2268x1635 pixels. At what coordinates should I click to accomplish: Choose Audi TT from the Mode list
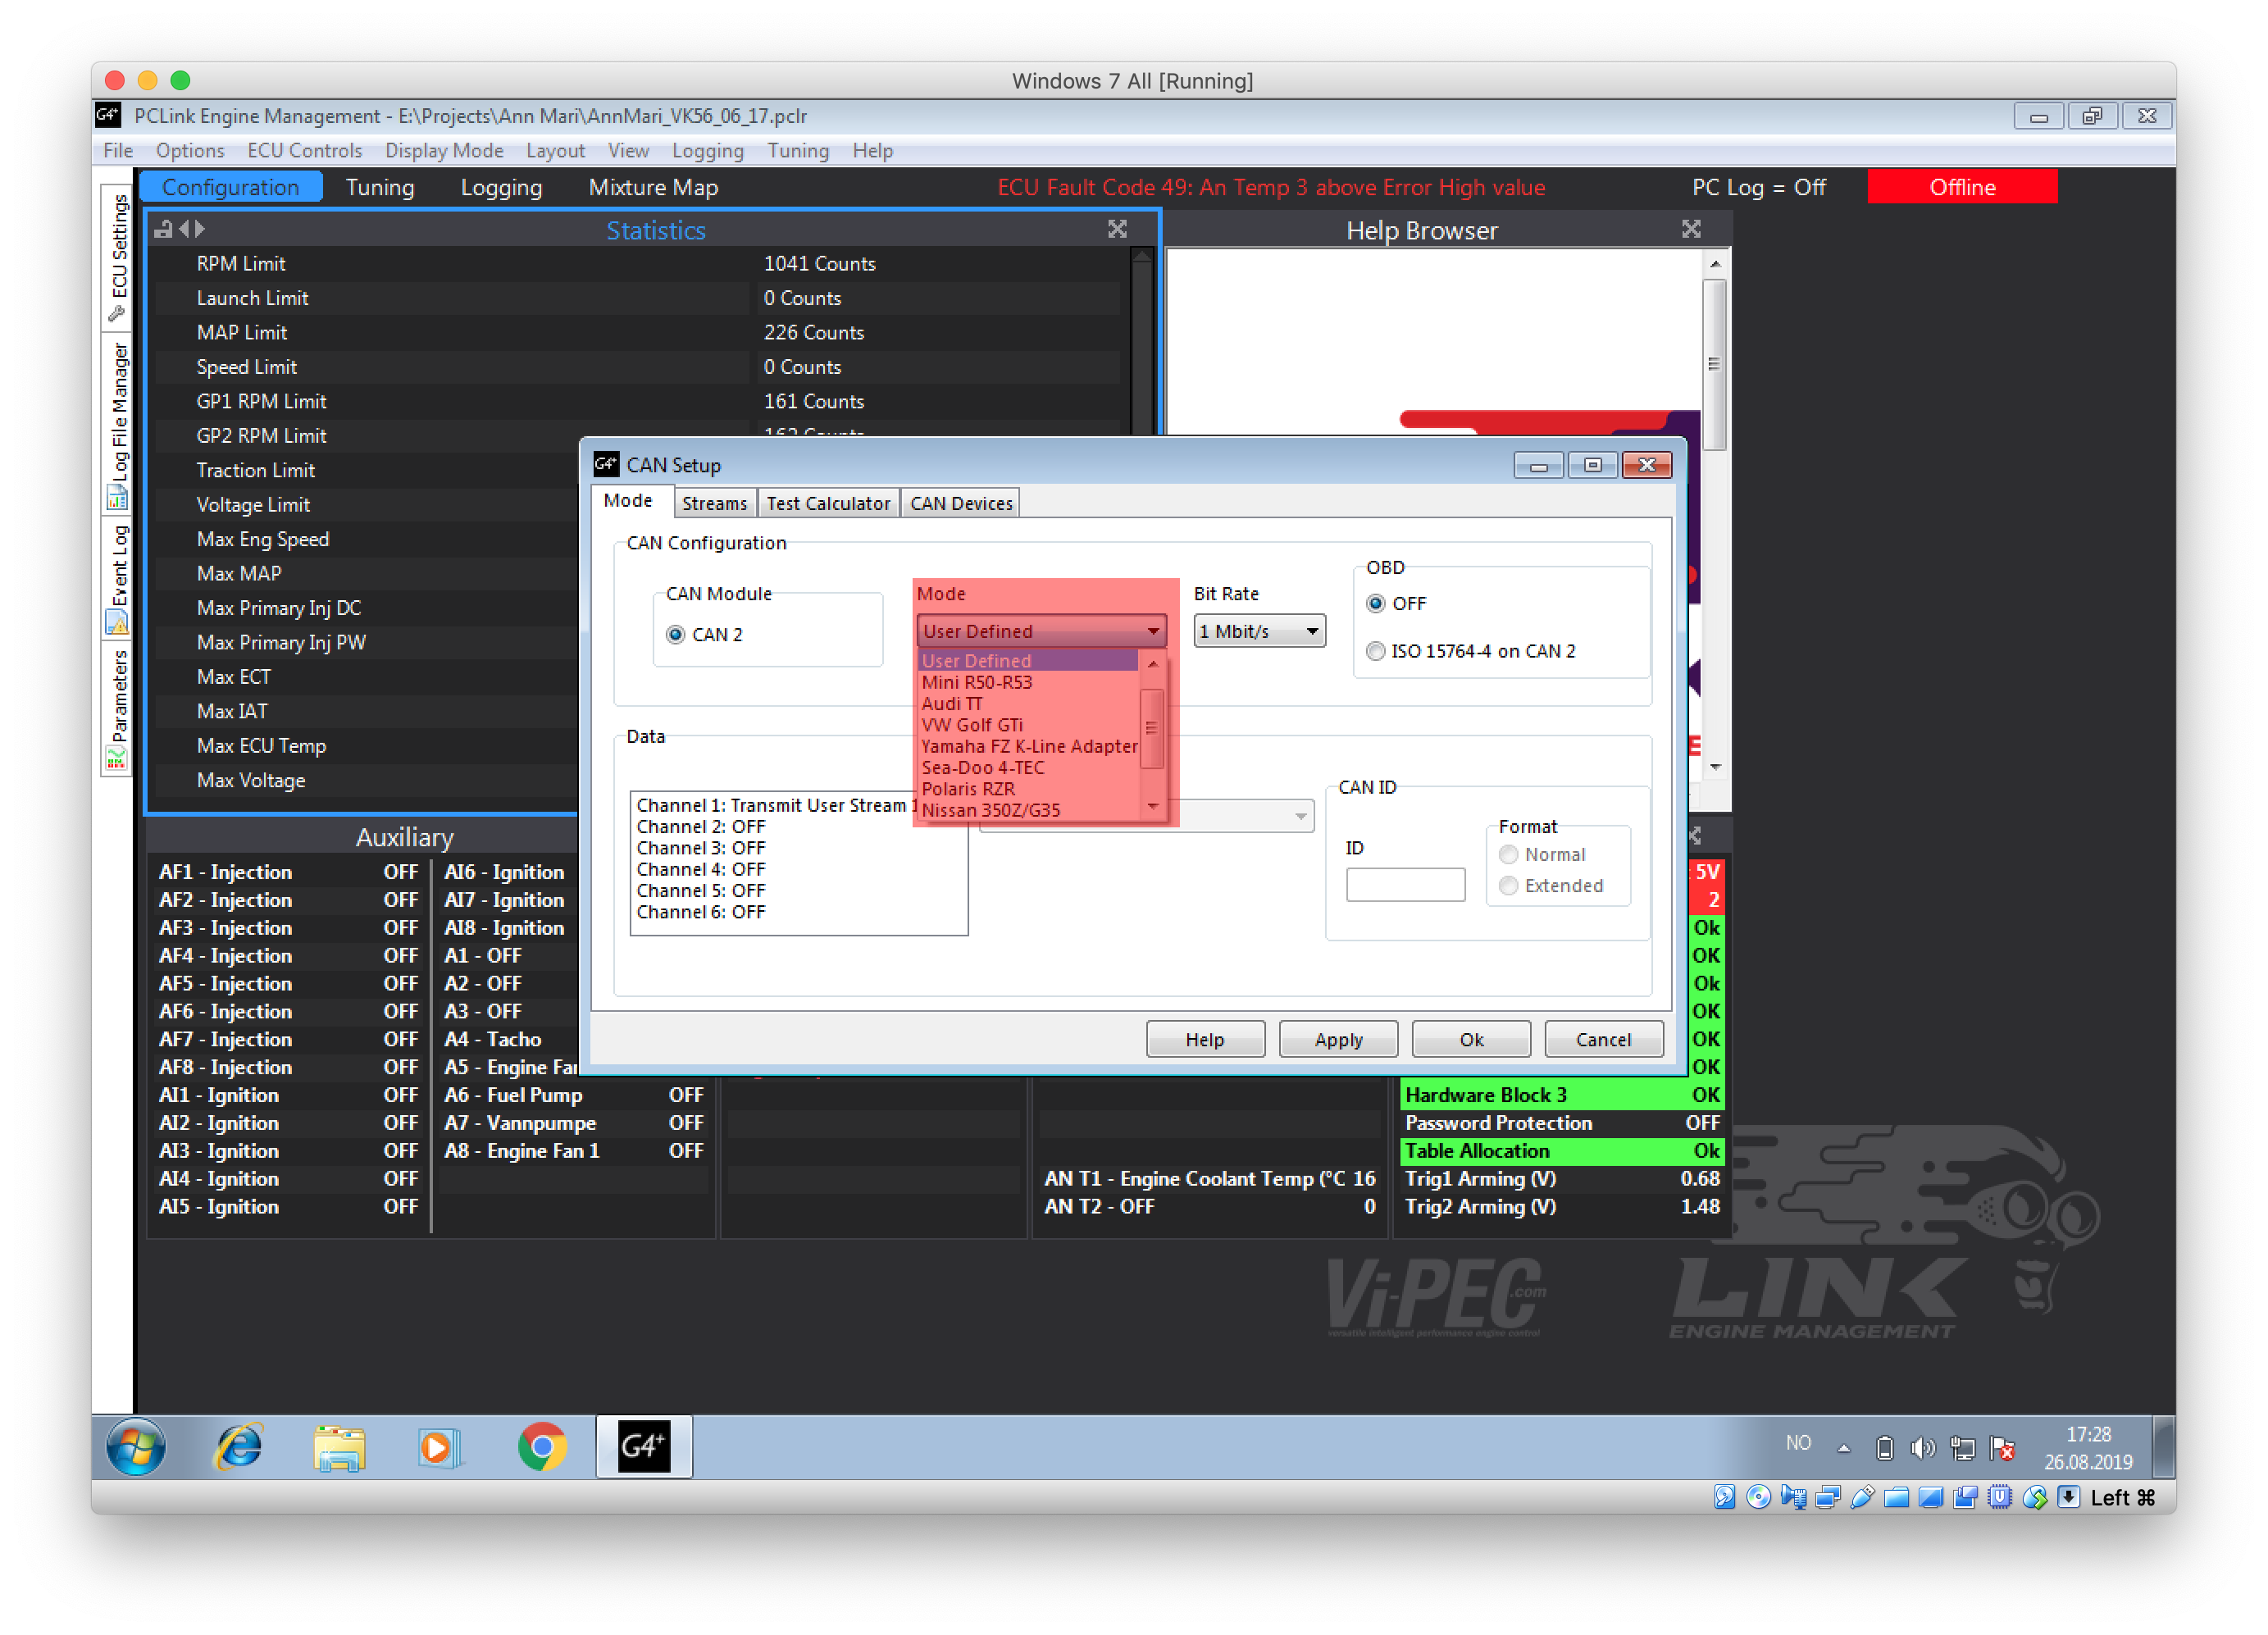click(952, 703)
